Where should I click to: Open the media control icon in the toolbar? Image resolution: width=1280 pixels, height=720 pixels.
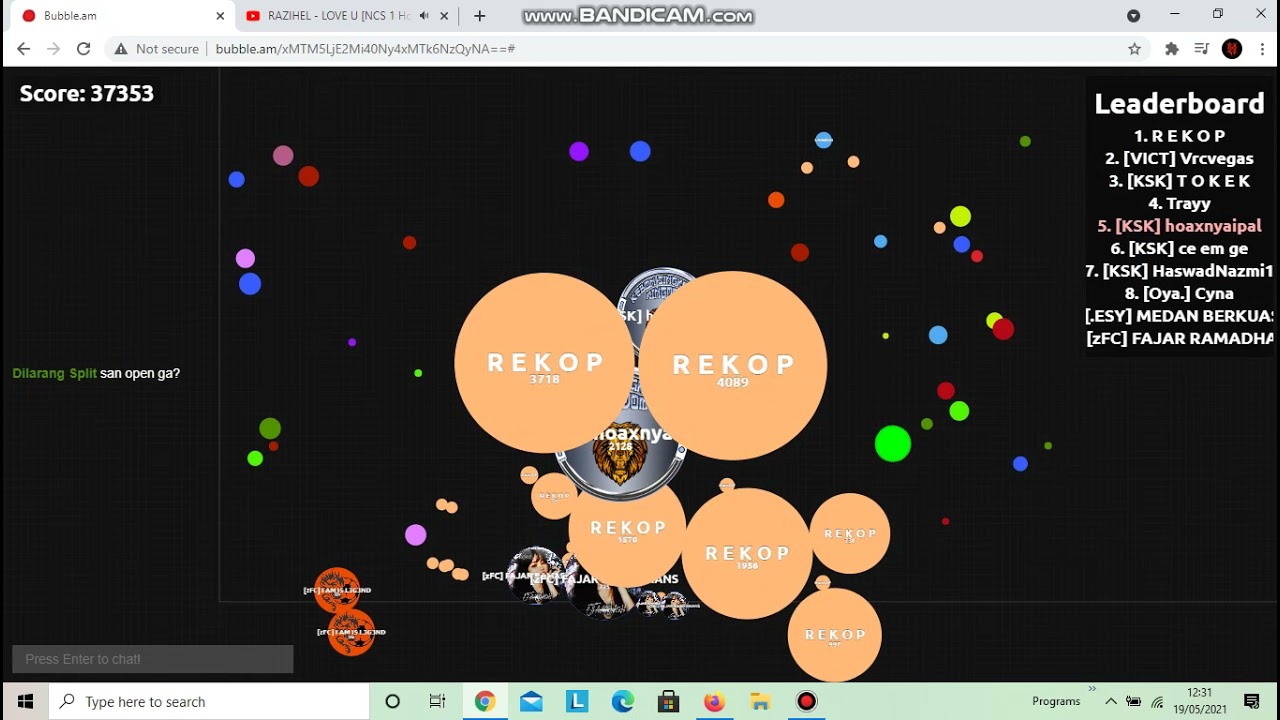(1202, 48)
